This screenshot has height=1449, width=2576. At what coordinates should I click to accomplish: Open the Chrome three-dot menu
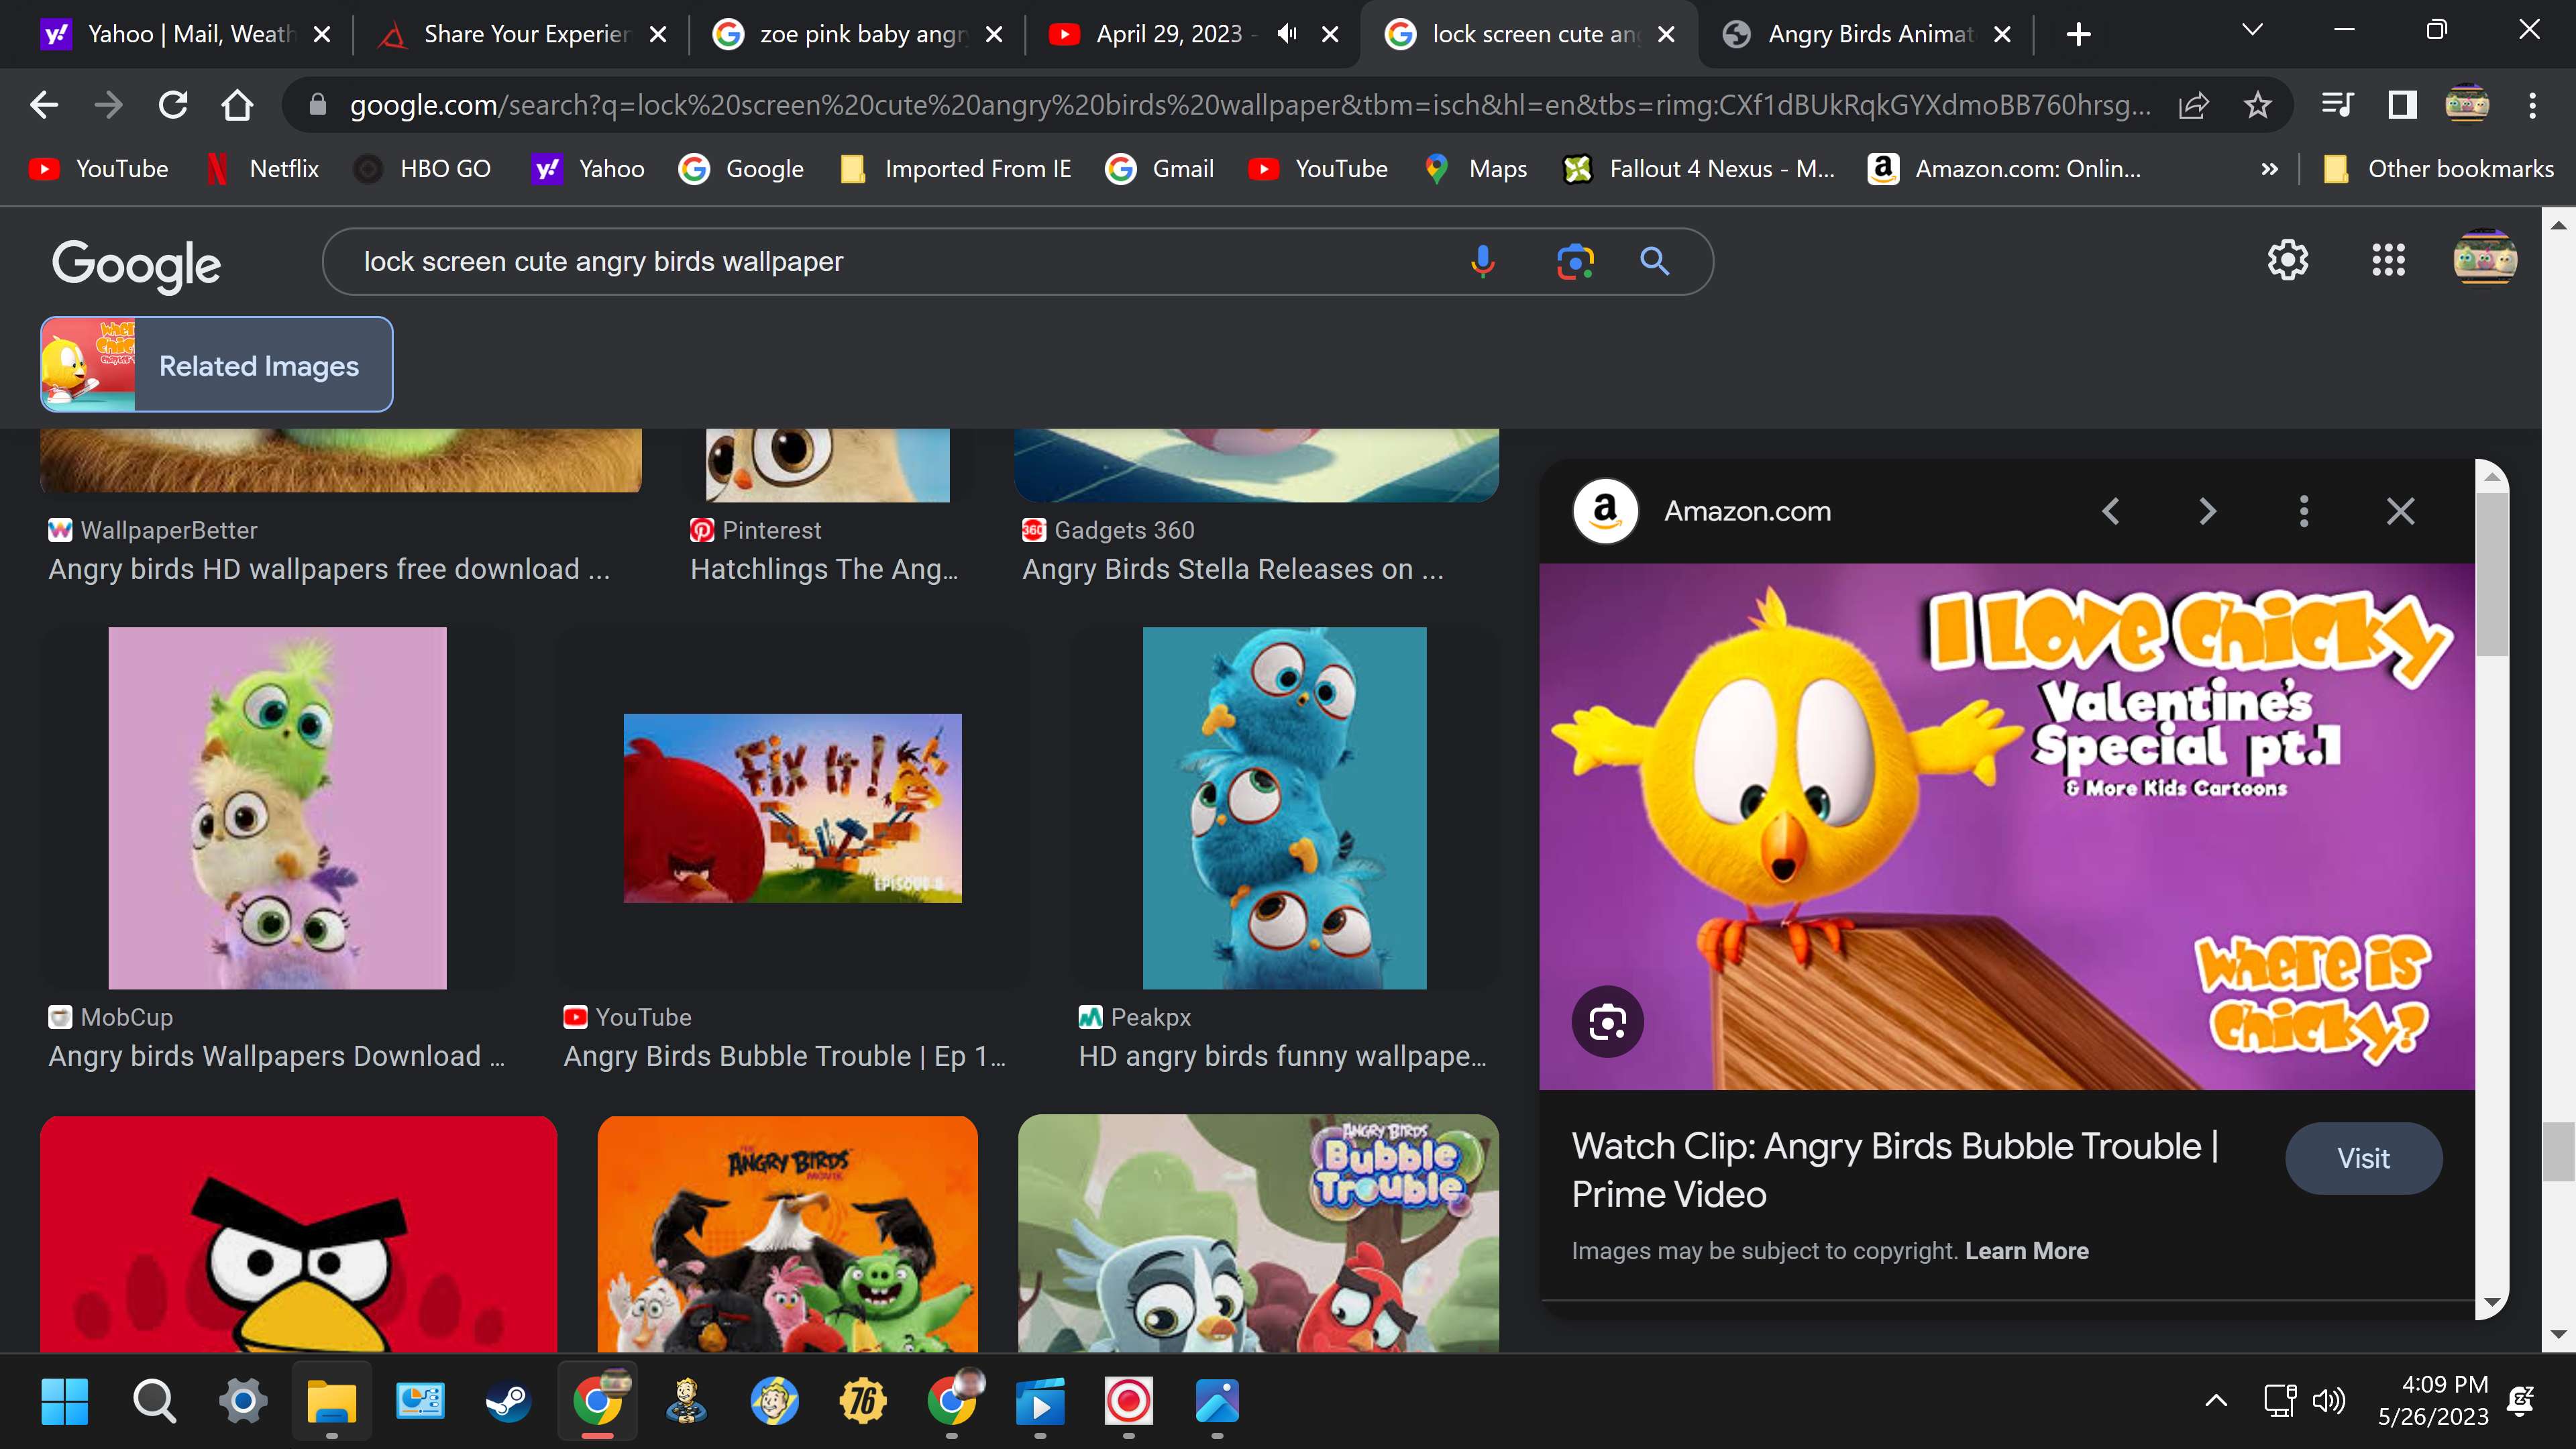click(2532, 105)
